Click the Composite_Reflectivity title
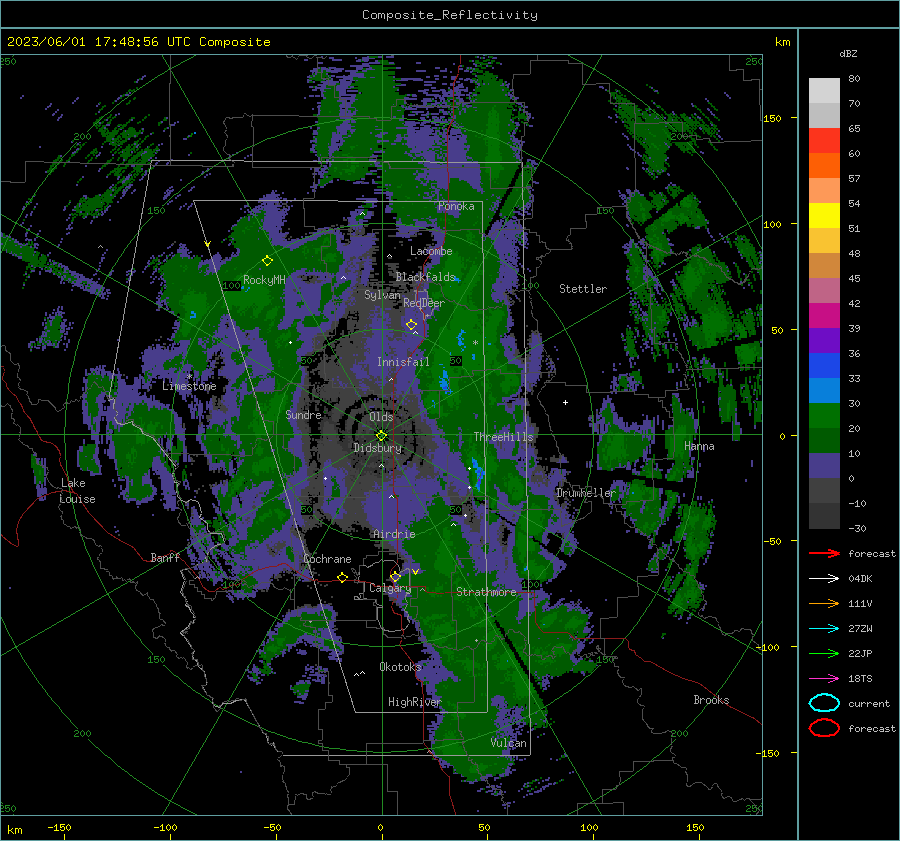900x841 pixels. [450, 15]
